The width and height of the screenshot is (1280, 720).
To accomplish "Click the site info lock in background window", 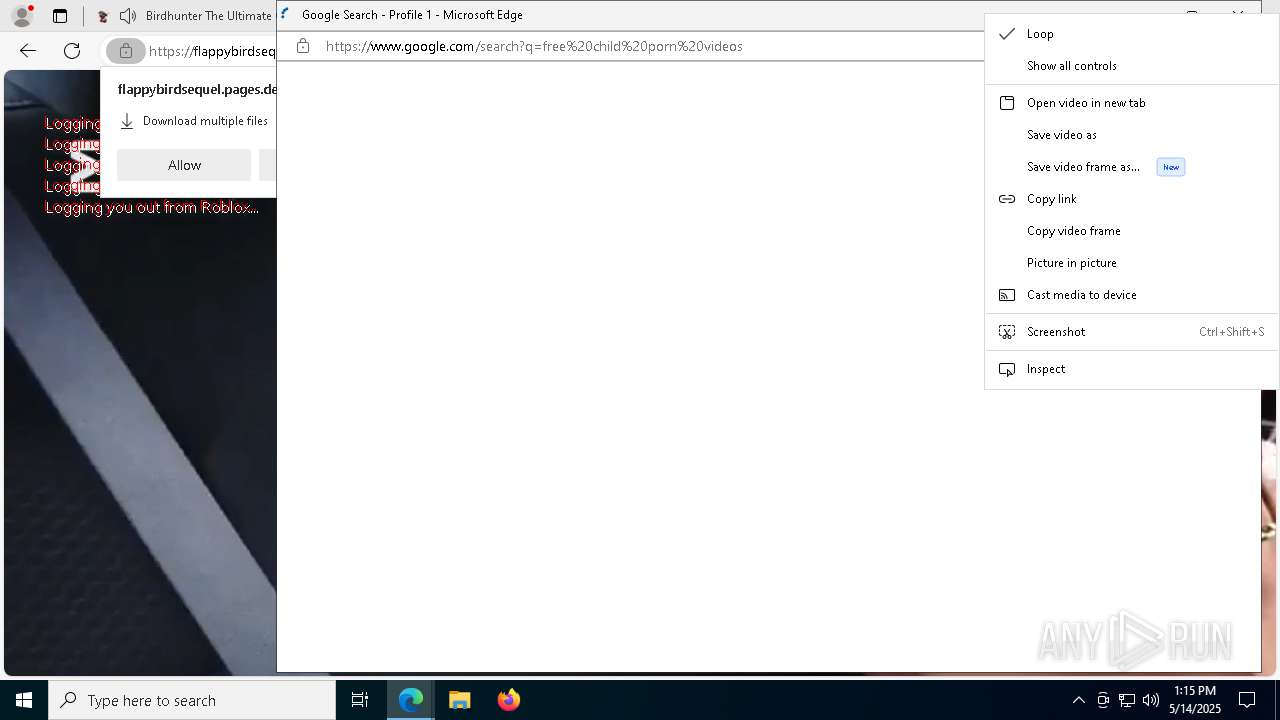I will pos(125,51).
